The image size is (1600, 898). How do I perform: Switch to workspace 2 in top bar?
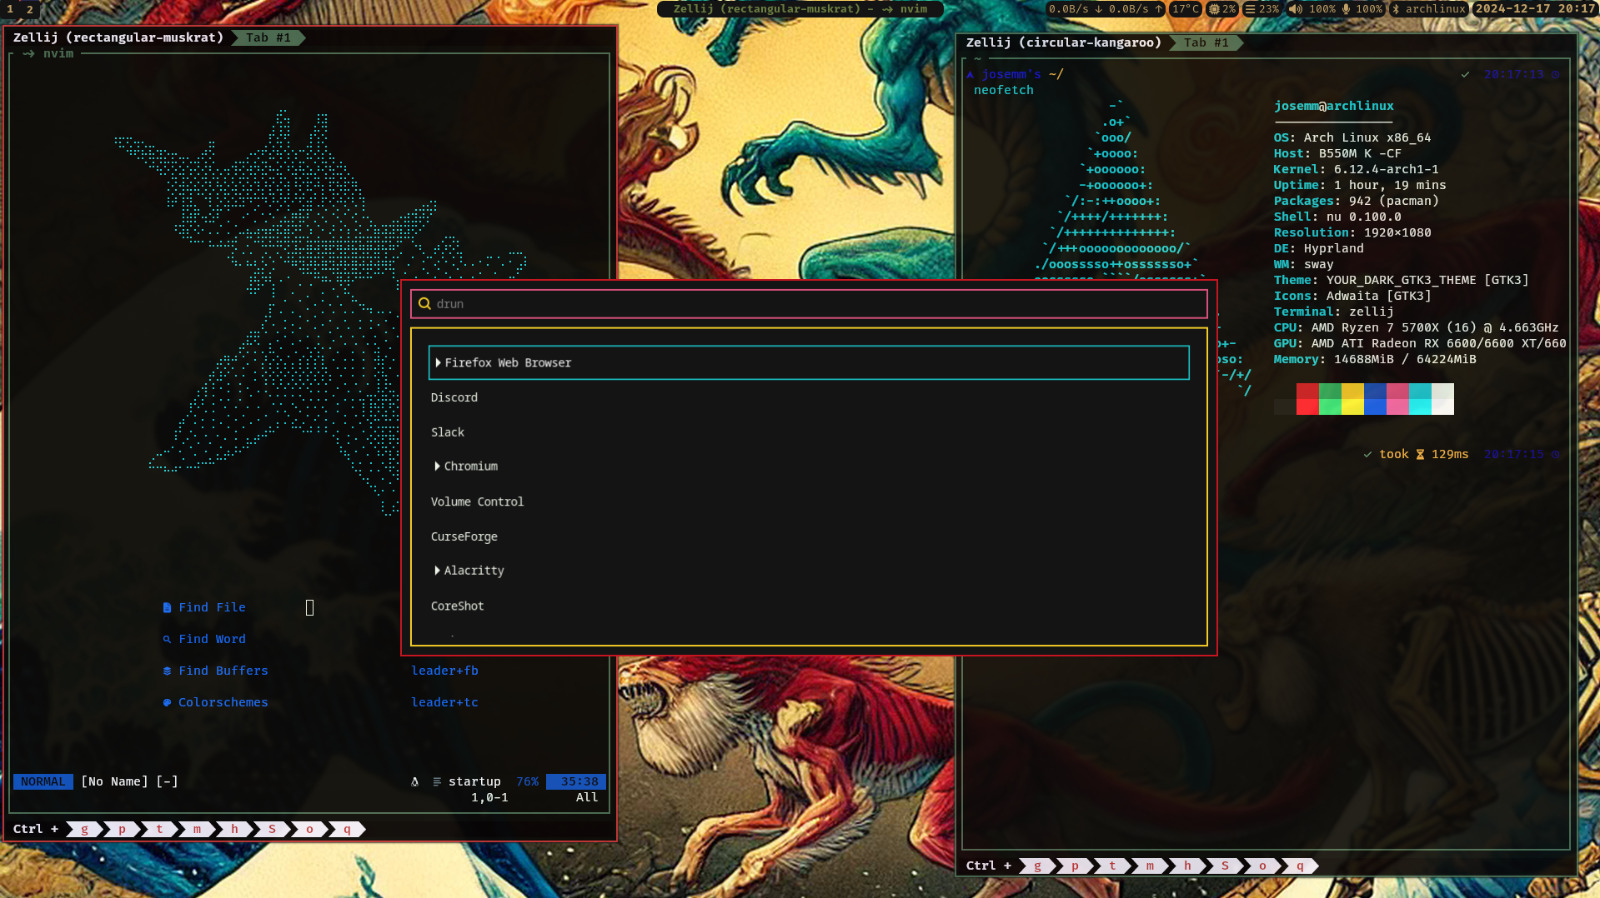[30, 9]
